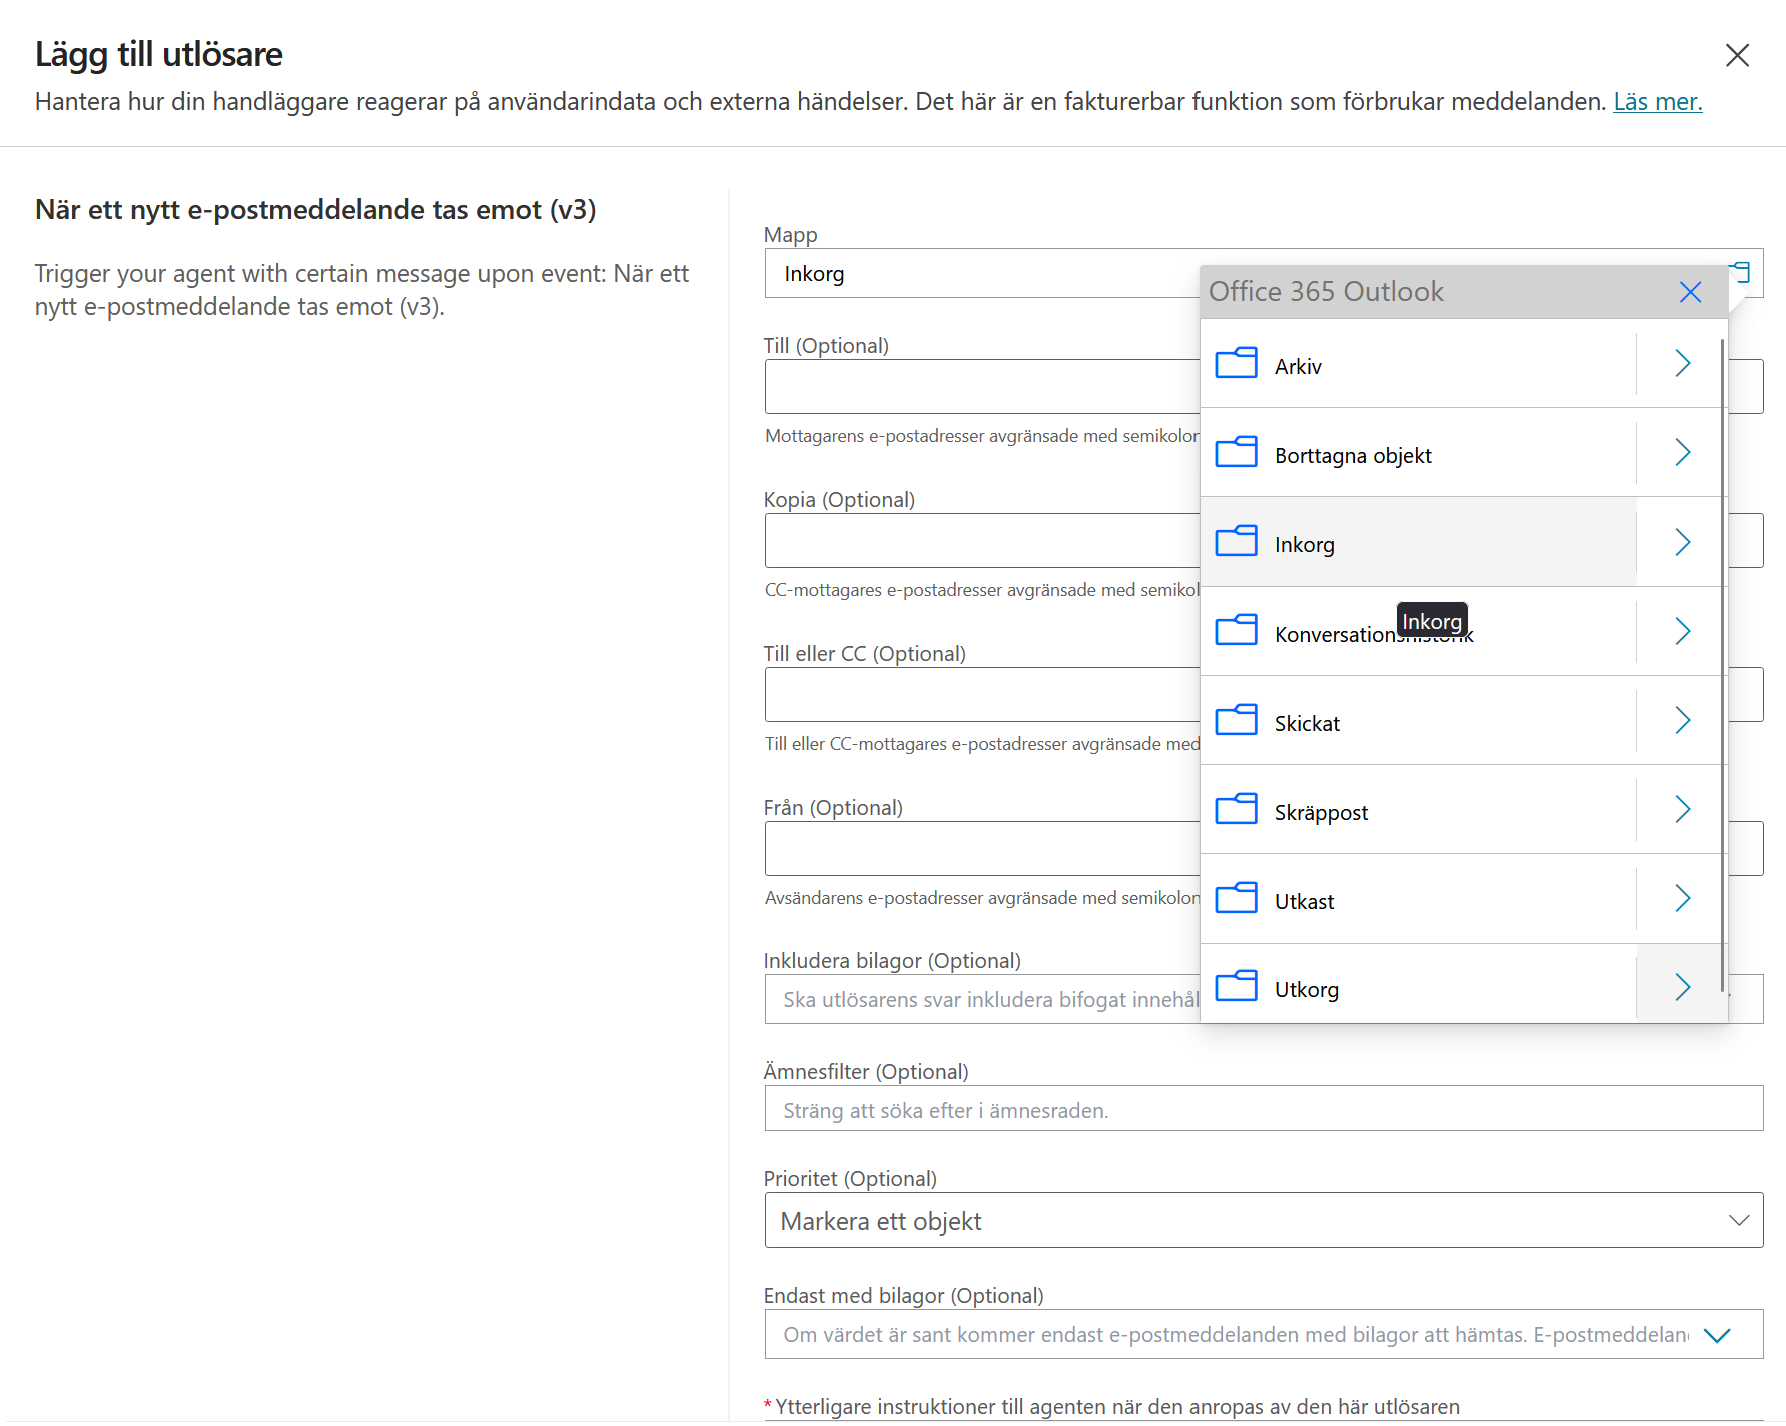This screenshot has width=1786, height=1426.
Task: Expand subfolders of Utkorg
Action: [1682, 987]
